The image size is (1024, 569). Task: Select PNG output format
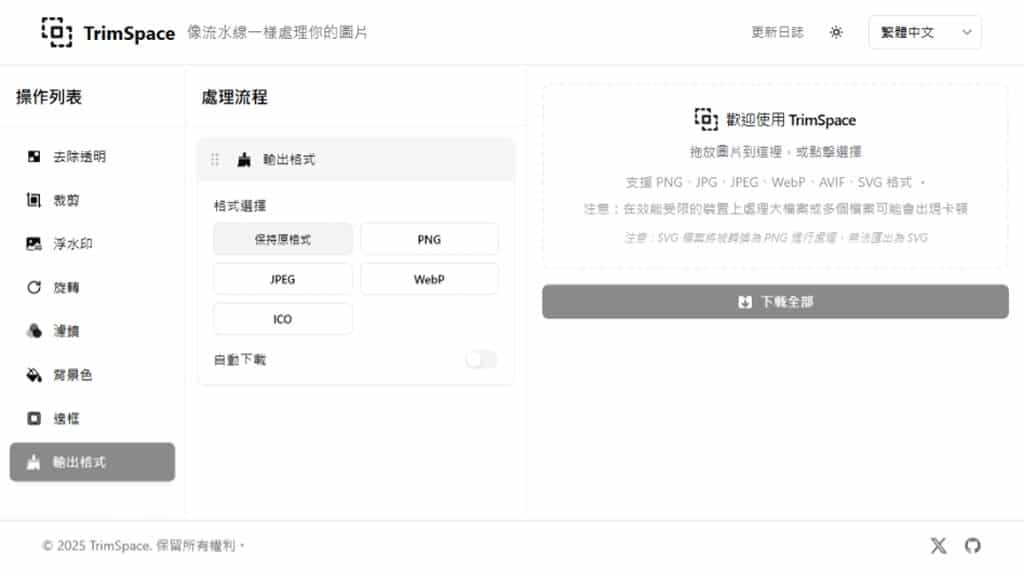pos(429,239)
